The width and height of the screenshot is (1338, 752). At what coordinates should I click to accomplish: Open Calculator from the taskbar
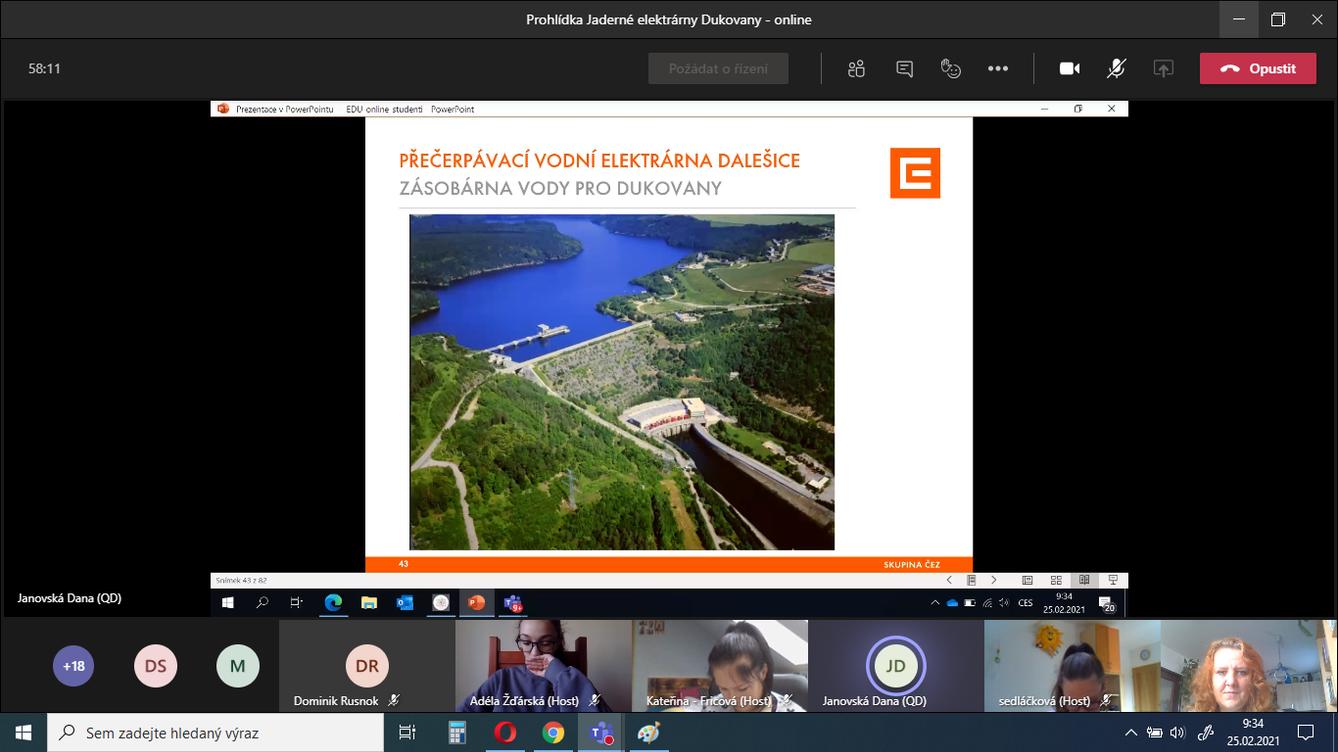point(457,733)
